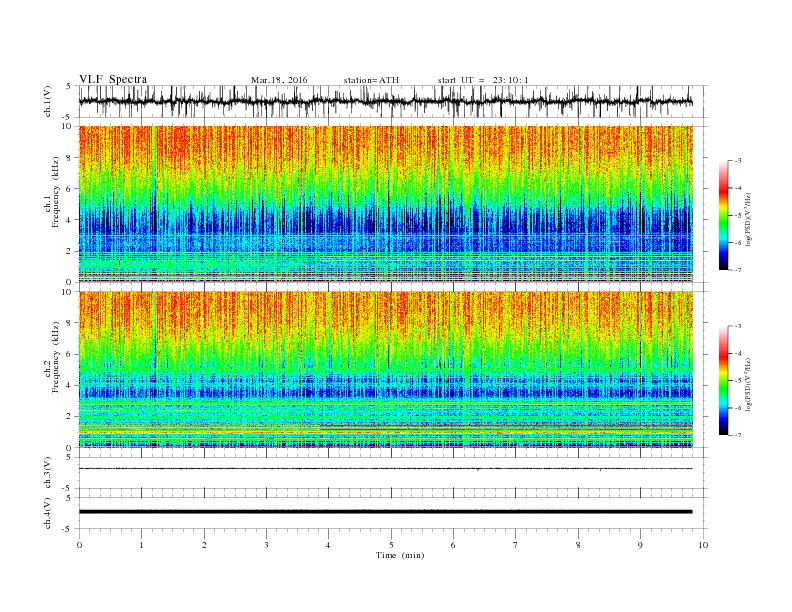Click the ch.4(V) axis label
This screenshot has height=612, width=792.
[x=47, y=513]
